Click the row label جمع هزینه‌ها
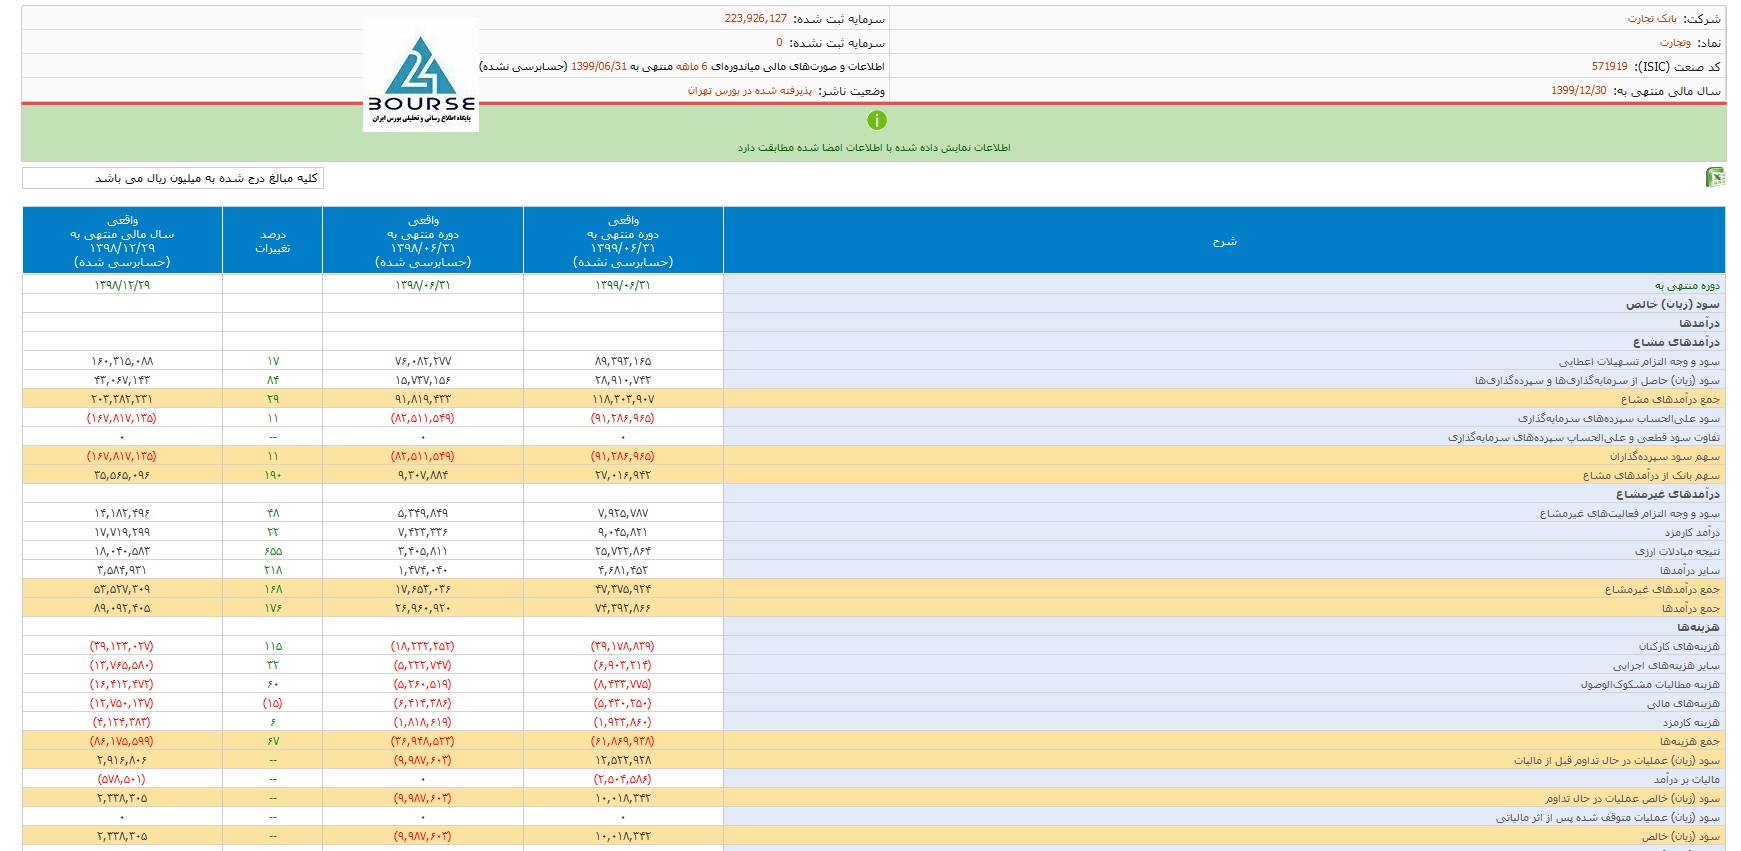Viewport: 1741px width, 851px height. point(1689,741)
